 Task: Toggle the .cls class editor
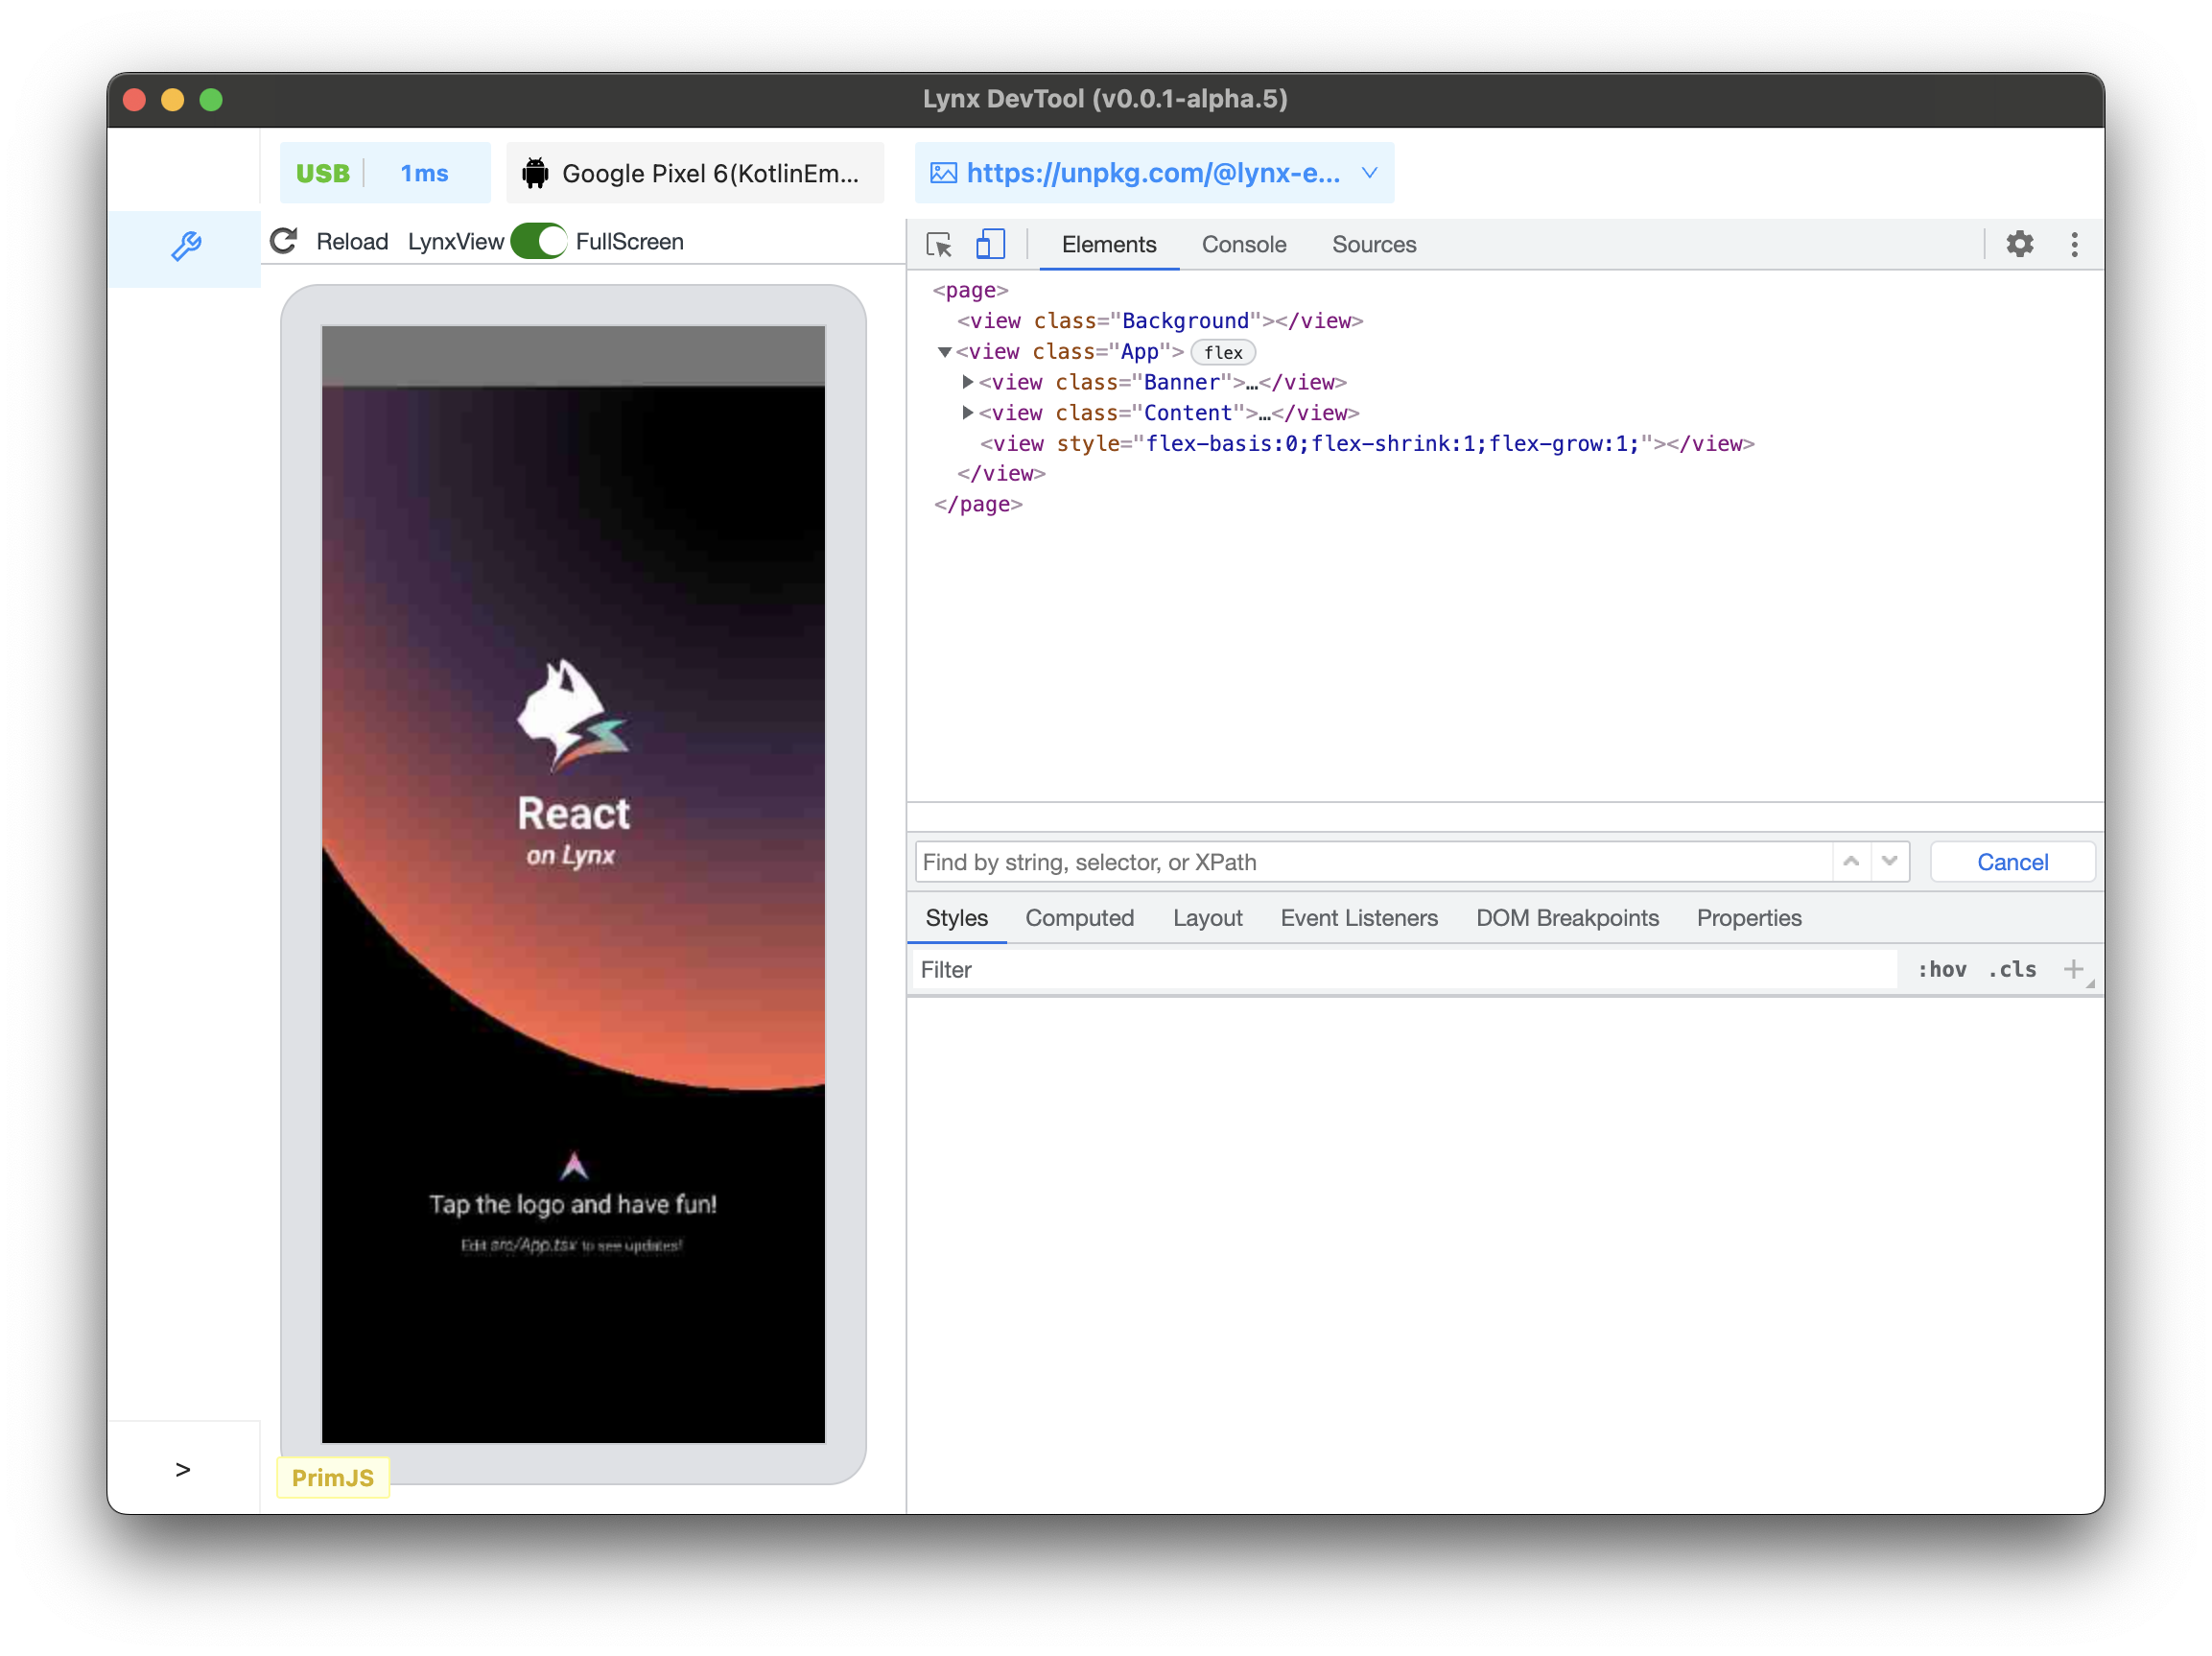(x=2012, y=969)
